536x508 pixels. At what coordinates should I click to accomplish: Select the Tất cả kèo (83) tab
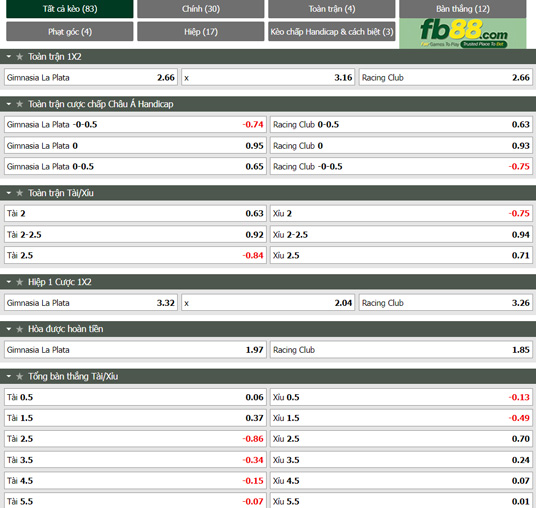click(x=70, y=9)
